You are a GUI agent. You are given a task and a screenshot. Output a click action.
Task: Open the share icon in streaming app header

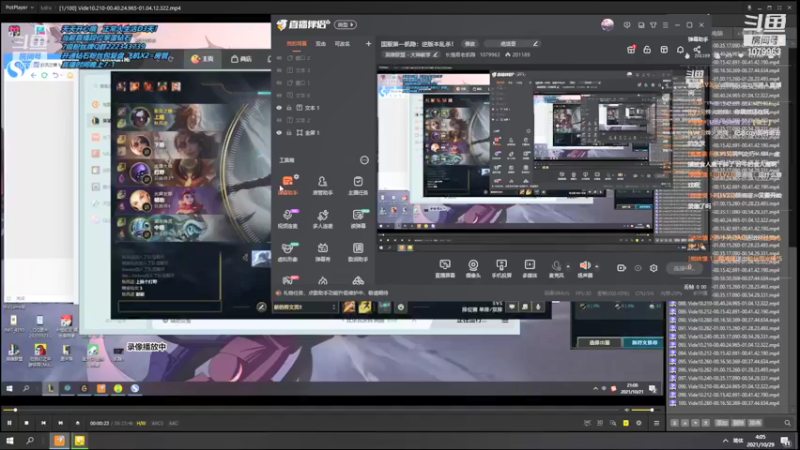[697, 49]
